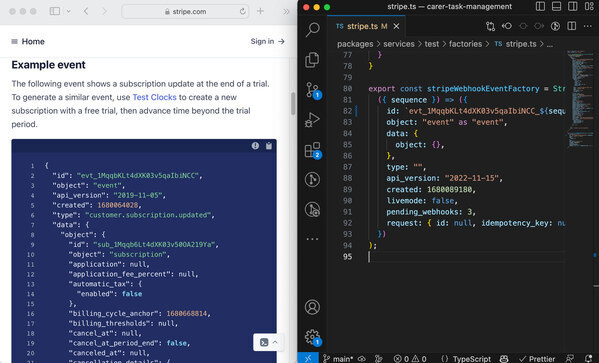599x363 pixels.
Task: Open the Search view in VS Code
Action: (x=312, y=29)
